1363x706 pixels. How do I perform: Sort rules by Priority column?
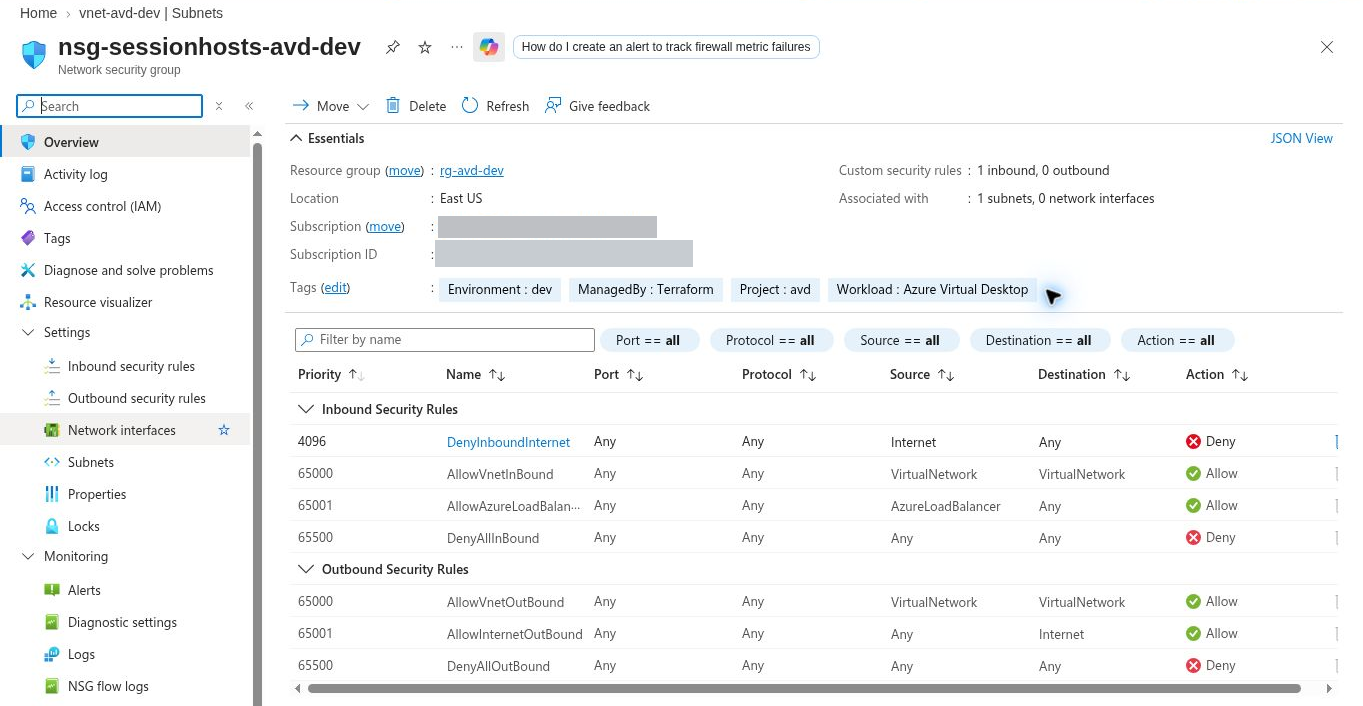[x=331, y=374]
